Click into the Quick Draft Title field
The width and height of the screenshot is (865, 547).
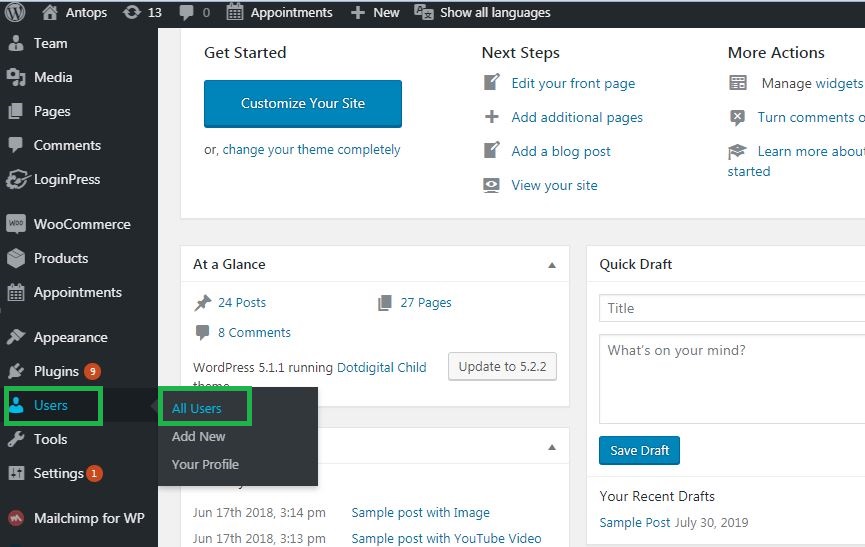(x=732, y=308)
